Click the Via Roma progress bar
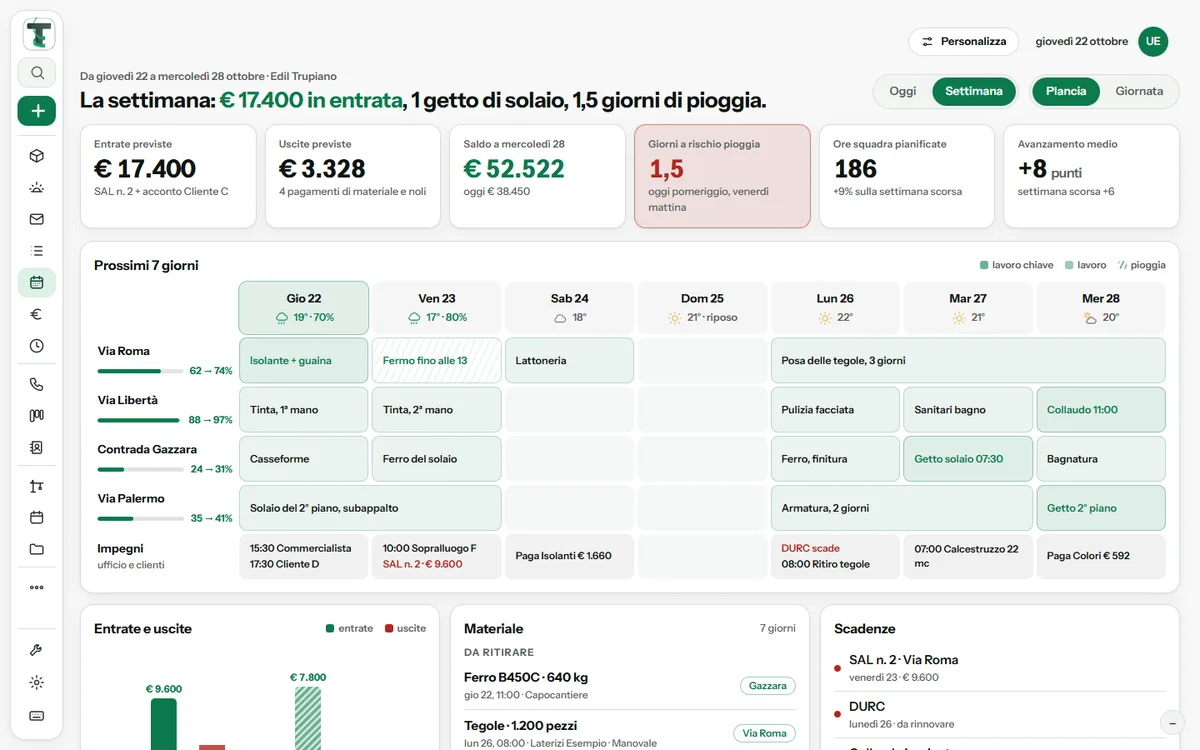This screenshot has height=750, width=1200. 140,371
